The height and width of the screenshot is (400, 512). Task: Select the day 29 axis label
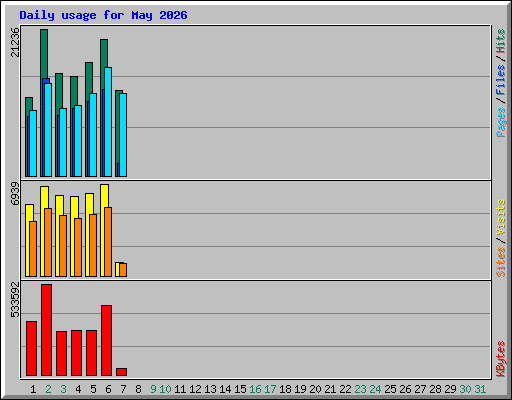click(450, 389)
